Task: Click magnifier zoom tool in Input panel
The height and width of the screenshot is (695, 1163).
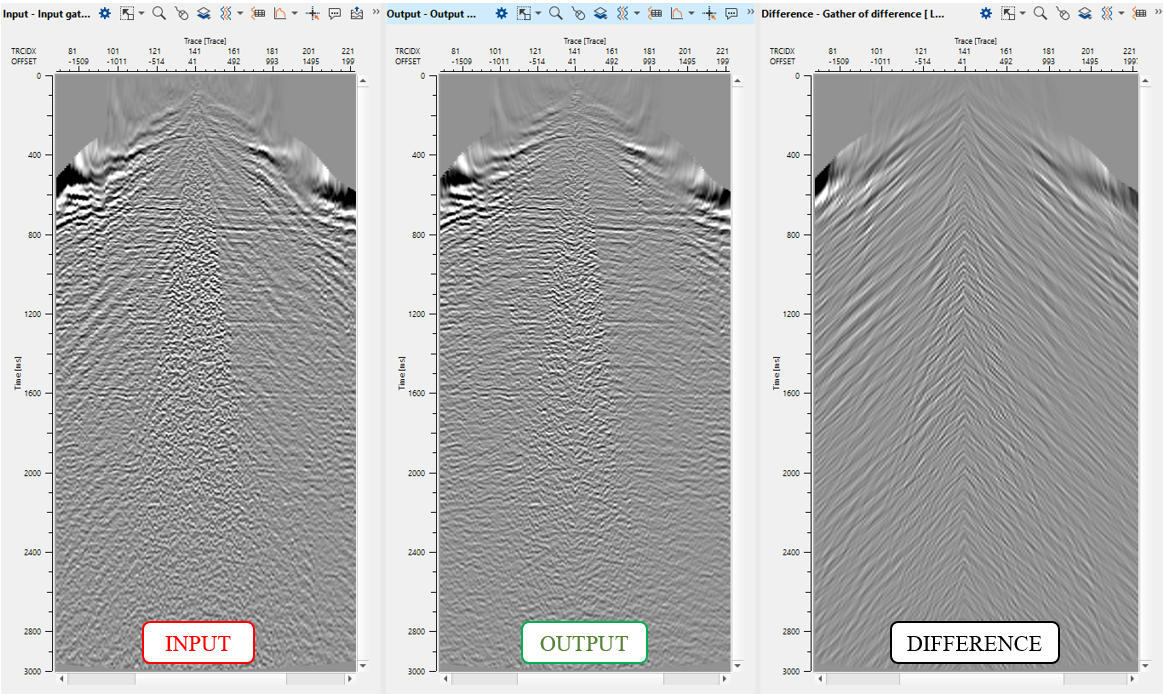Action: (159, 14)
